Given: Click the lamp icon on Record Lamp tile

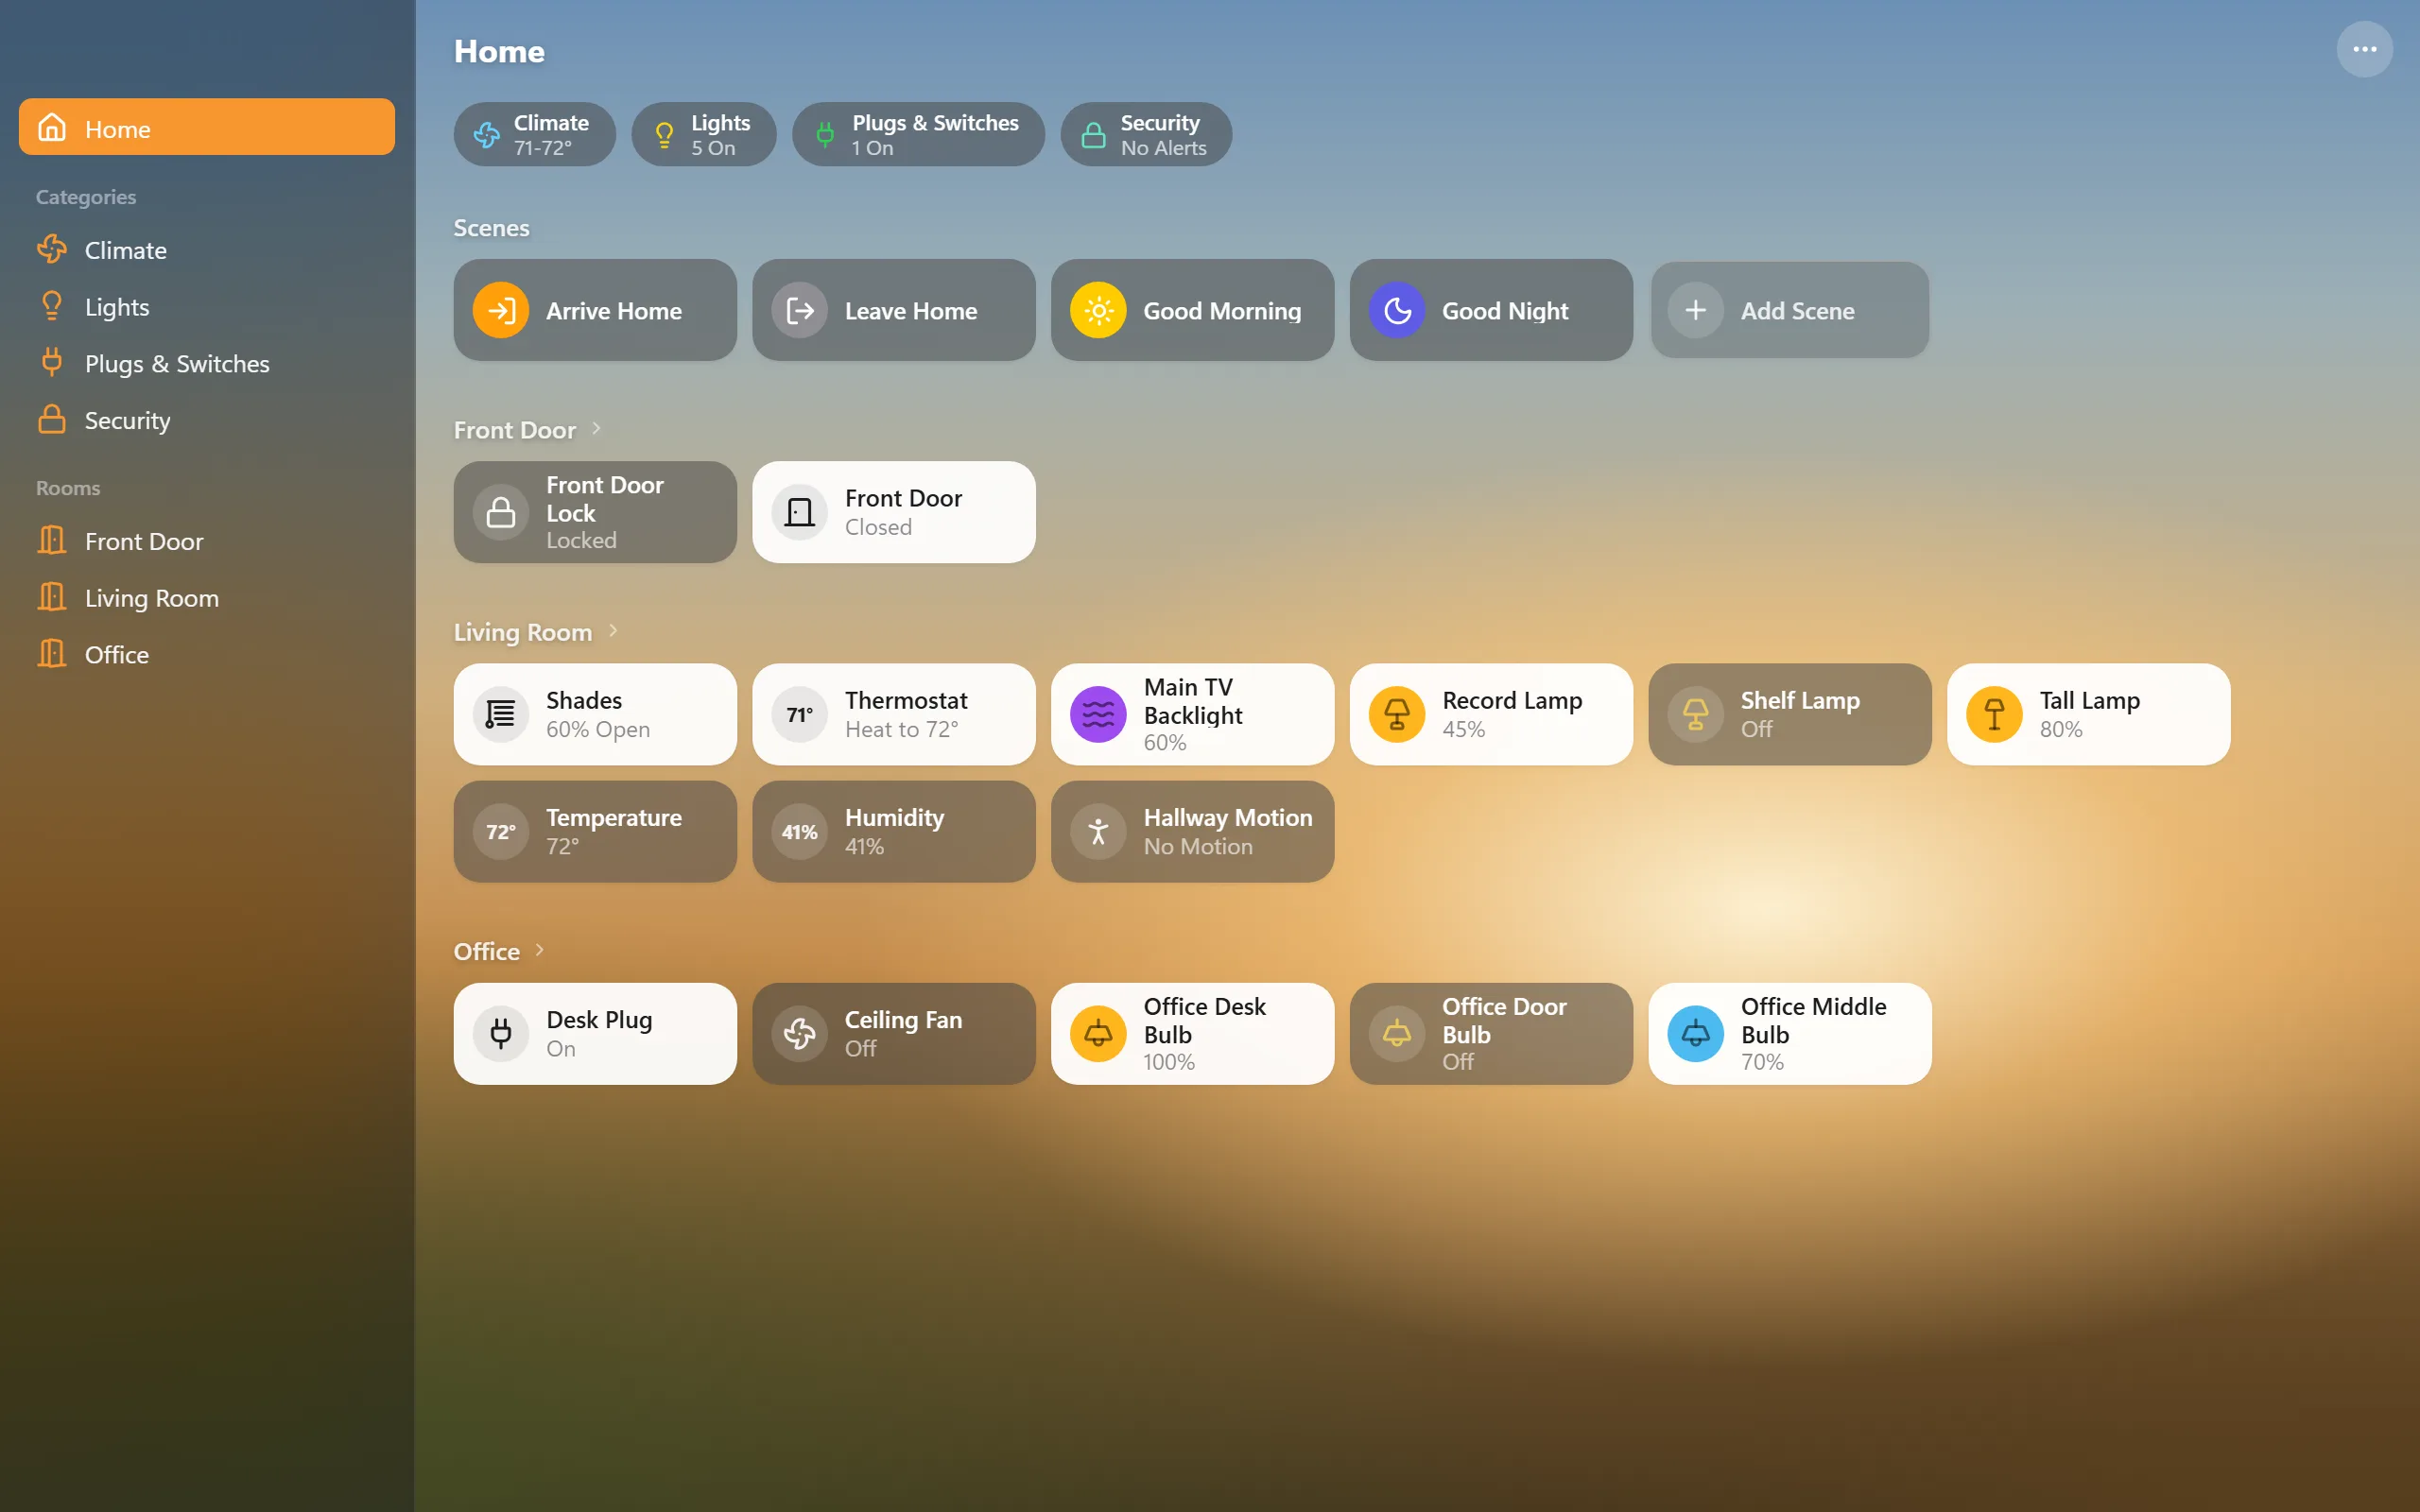Looking at the screenshot, I should coord(1397,714).
